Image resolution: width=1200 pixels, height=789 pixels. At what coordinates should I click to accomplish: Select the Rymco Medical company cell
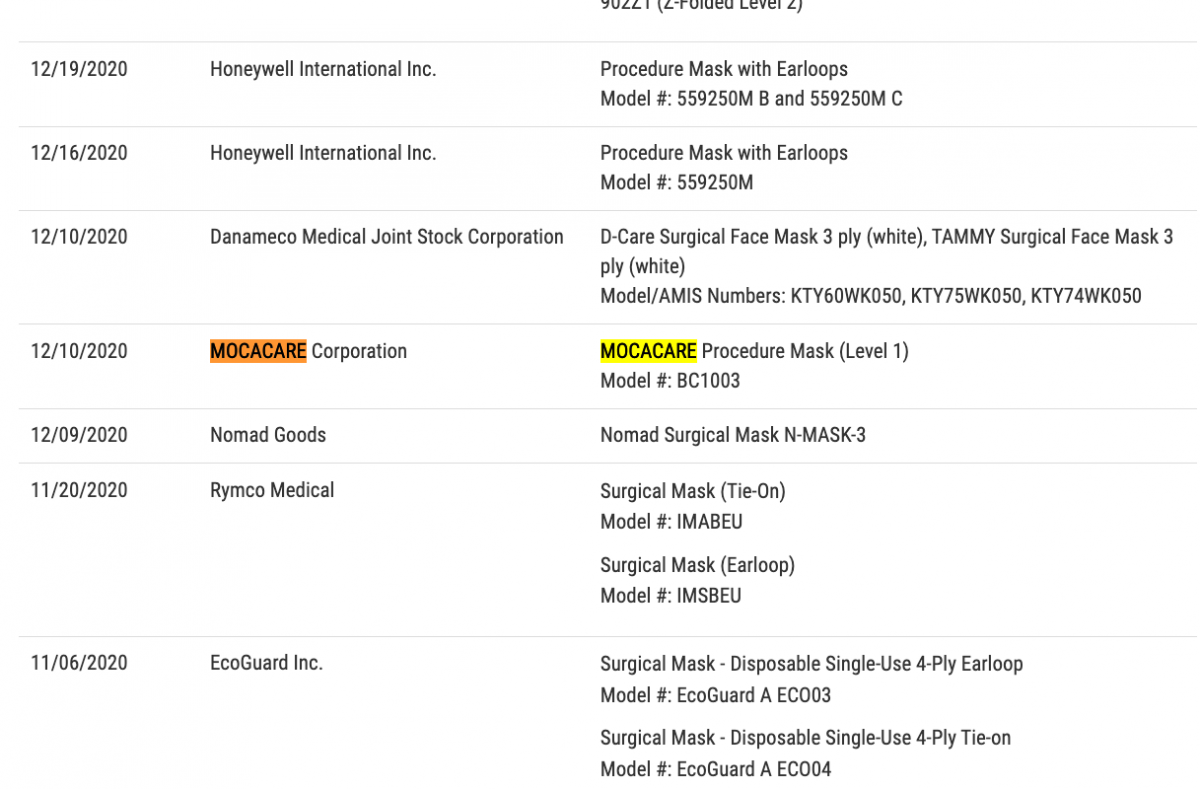[272, 490]
